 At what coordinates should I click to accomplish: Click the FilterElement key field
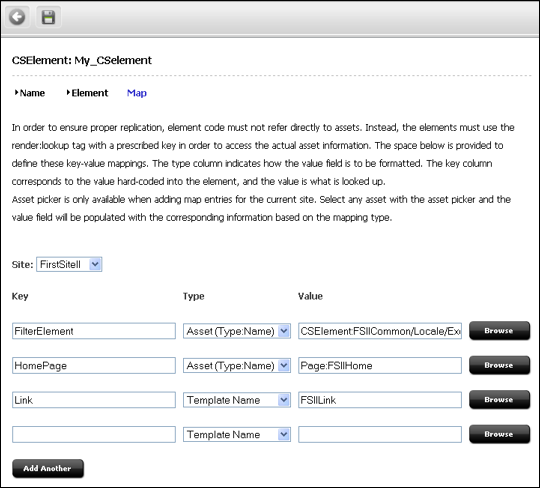(x=94, y=331)
